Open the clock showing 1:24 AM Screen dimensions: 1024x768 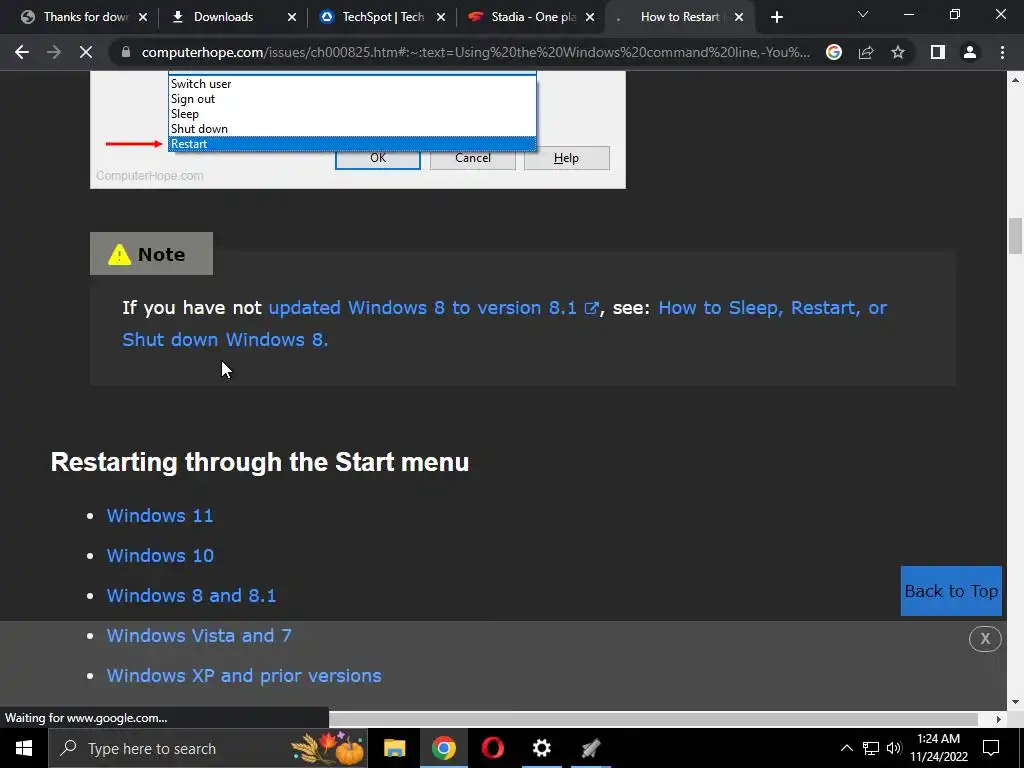pos(938,748)
